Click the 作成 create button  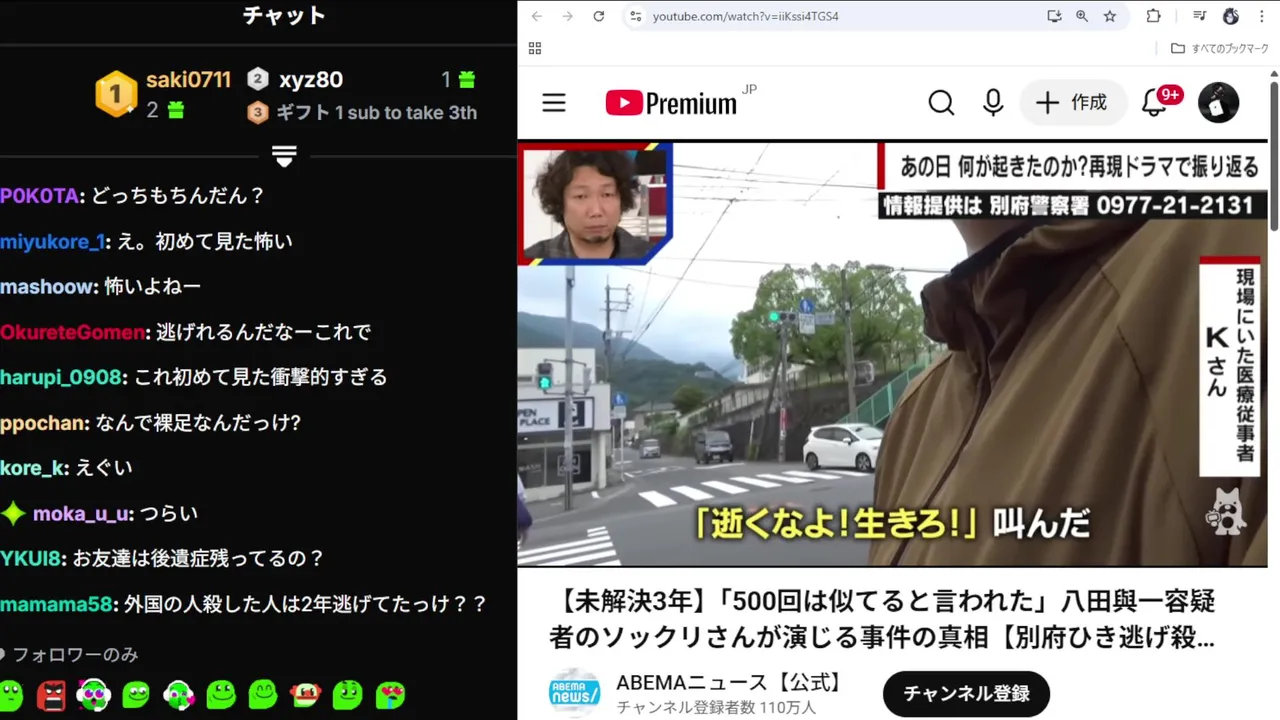click(1072, 102)
